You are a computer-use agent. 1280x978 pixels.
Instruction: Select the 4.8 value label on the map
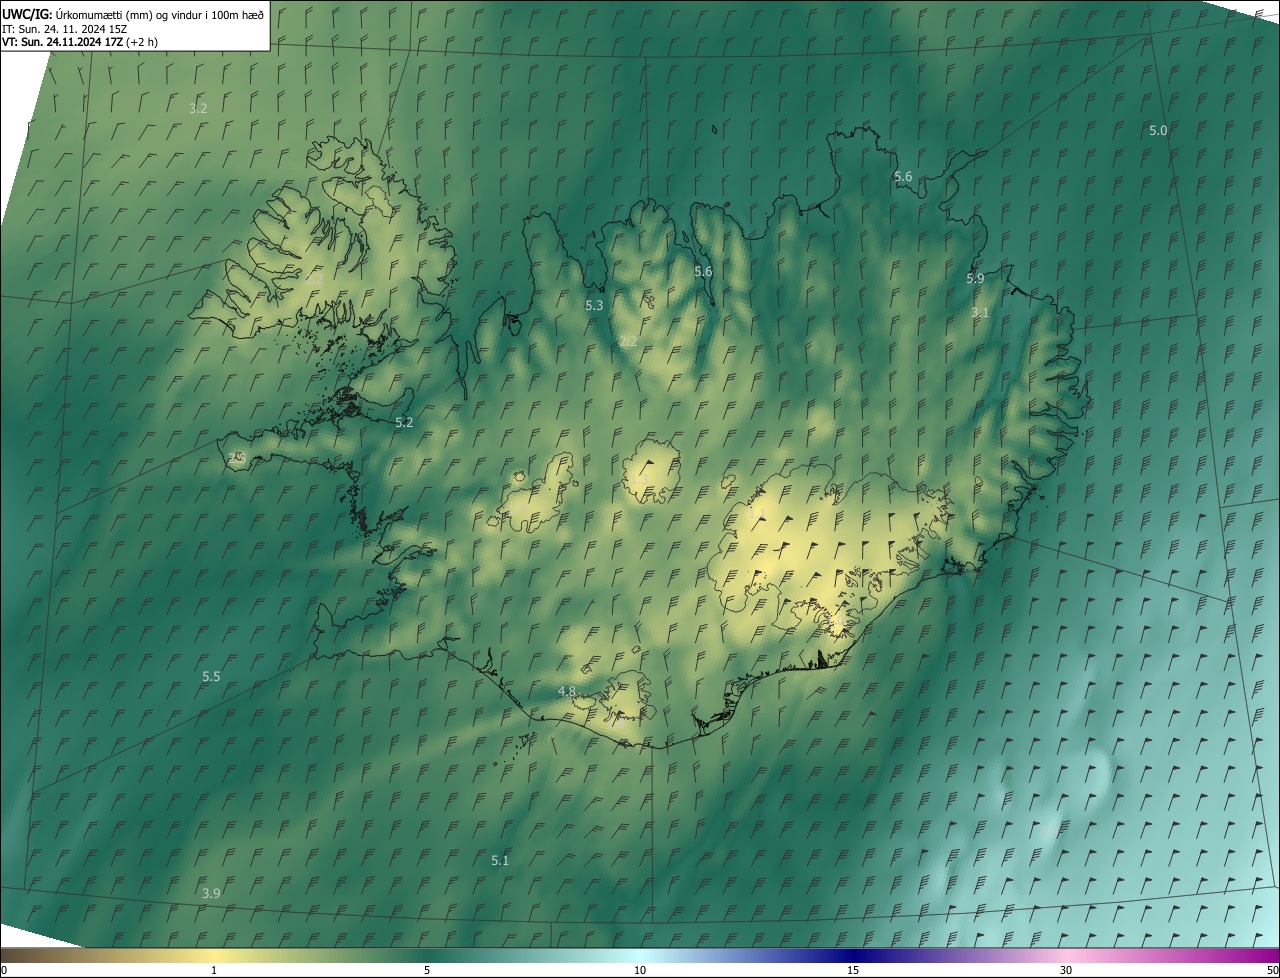tap(567, 692)
